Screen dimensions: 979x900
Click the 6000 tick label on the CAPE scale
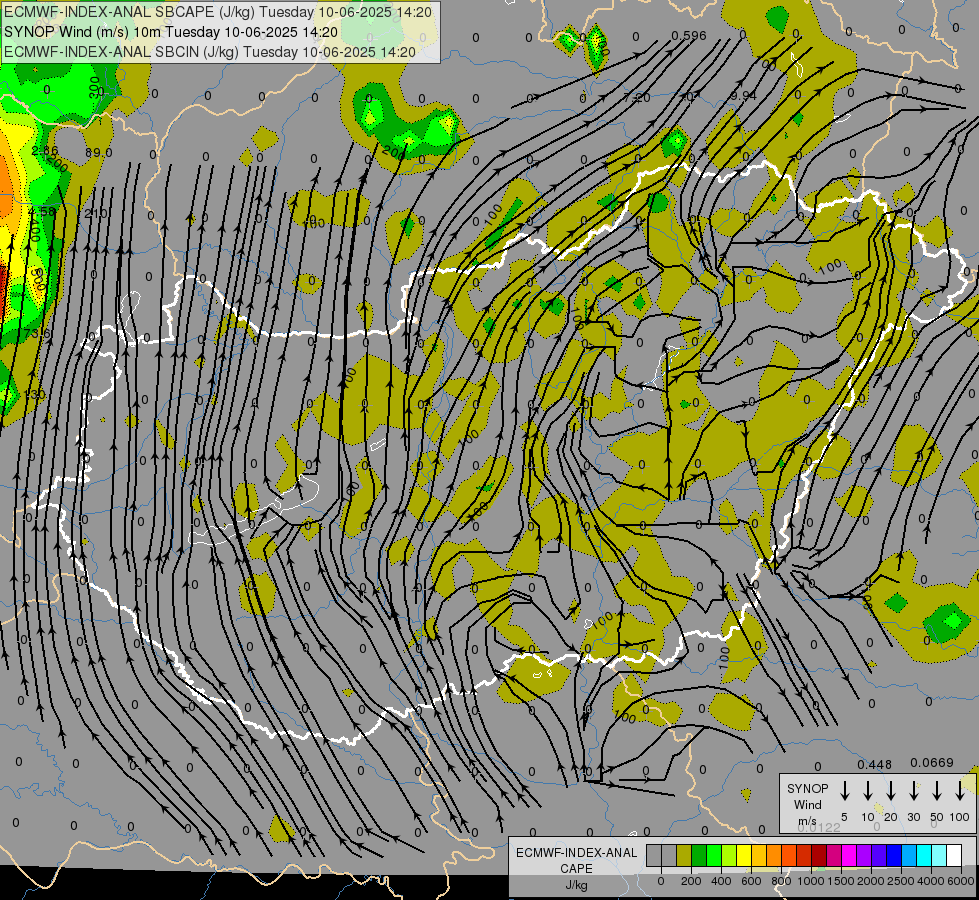coord(962,881)
